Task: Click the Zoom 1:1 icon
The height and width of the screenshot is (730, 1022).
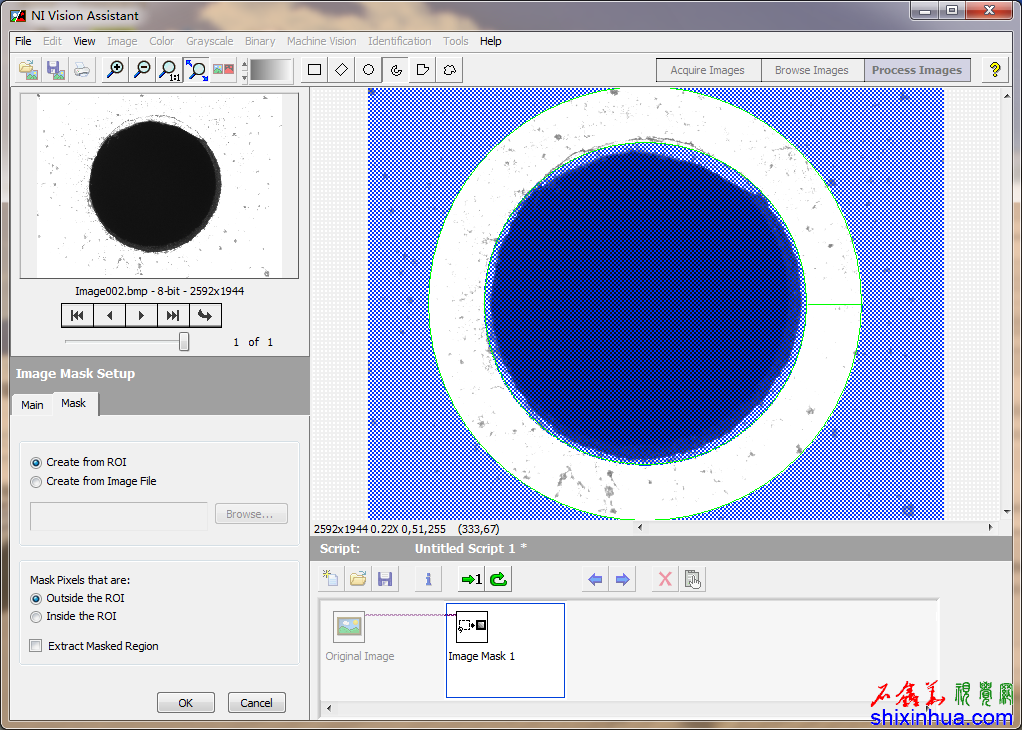Action: pyautogui.click(x=170, y=70)
